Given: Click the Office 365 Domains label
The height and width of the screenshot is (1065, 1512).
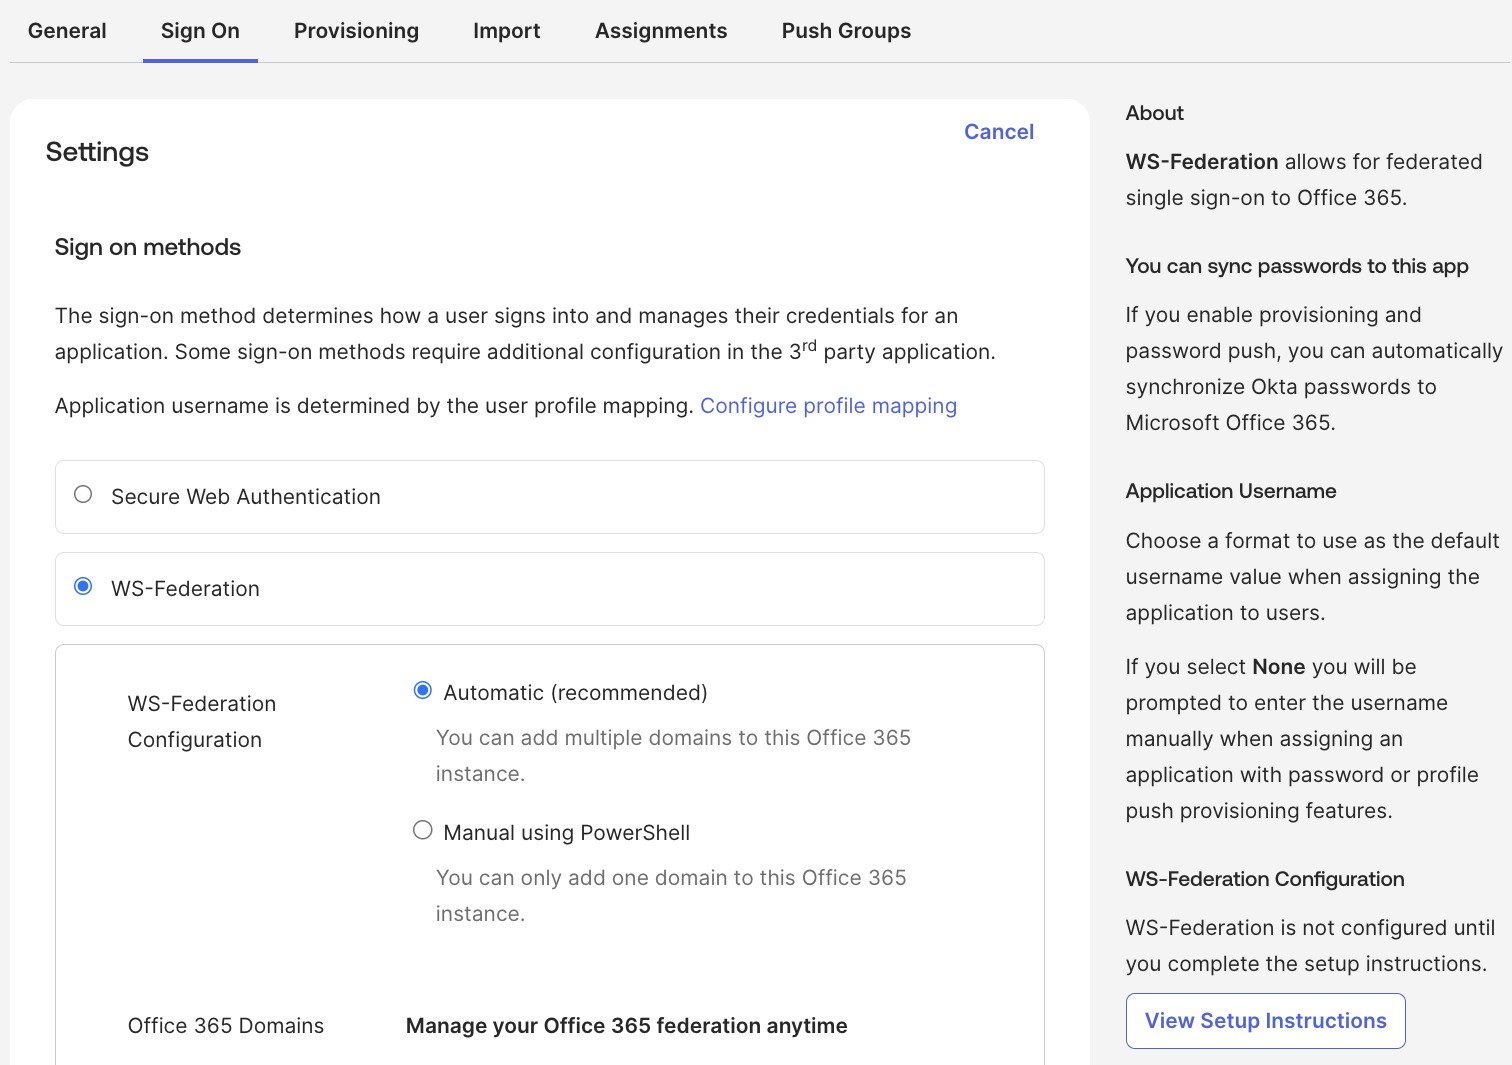Looking at the screenshot, I should coord(226,1026).
